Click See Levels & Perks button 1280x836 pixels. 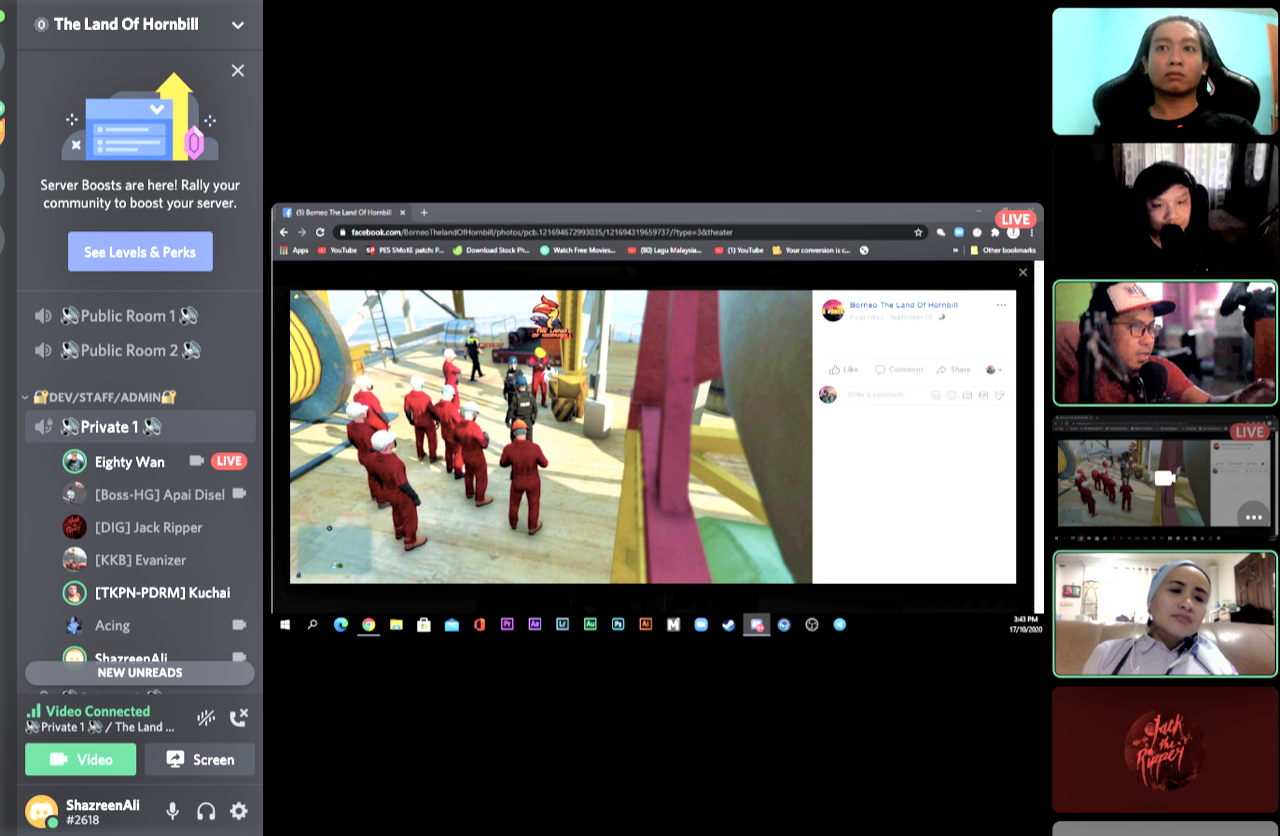point(140,252)
